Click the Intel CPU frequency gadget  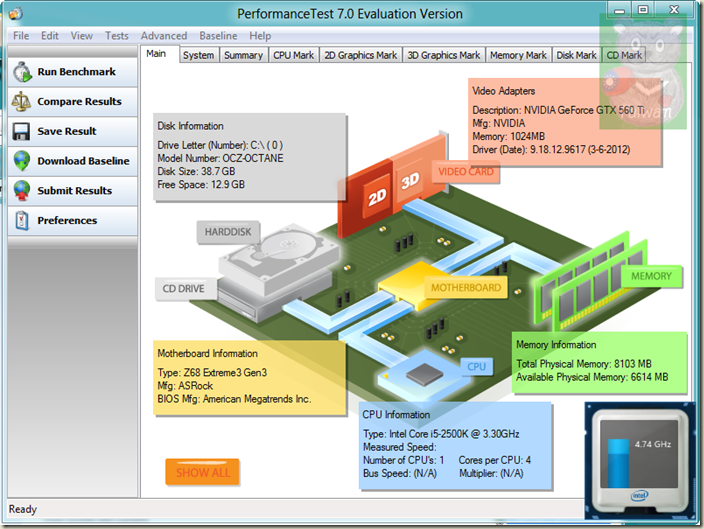[x=639, y=459]
